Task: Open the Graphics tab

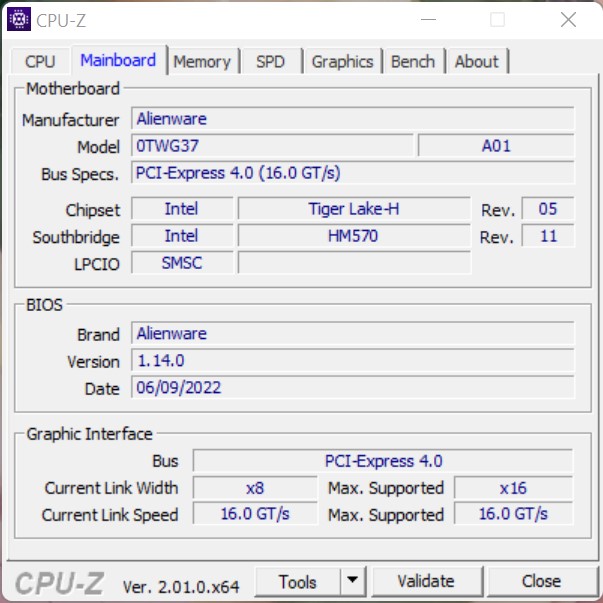Action: [x=342, y=62]
